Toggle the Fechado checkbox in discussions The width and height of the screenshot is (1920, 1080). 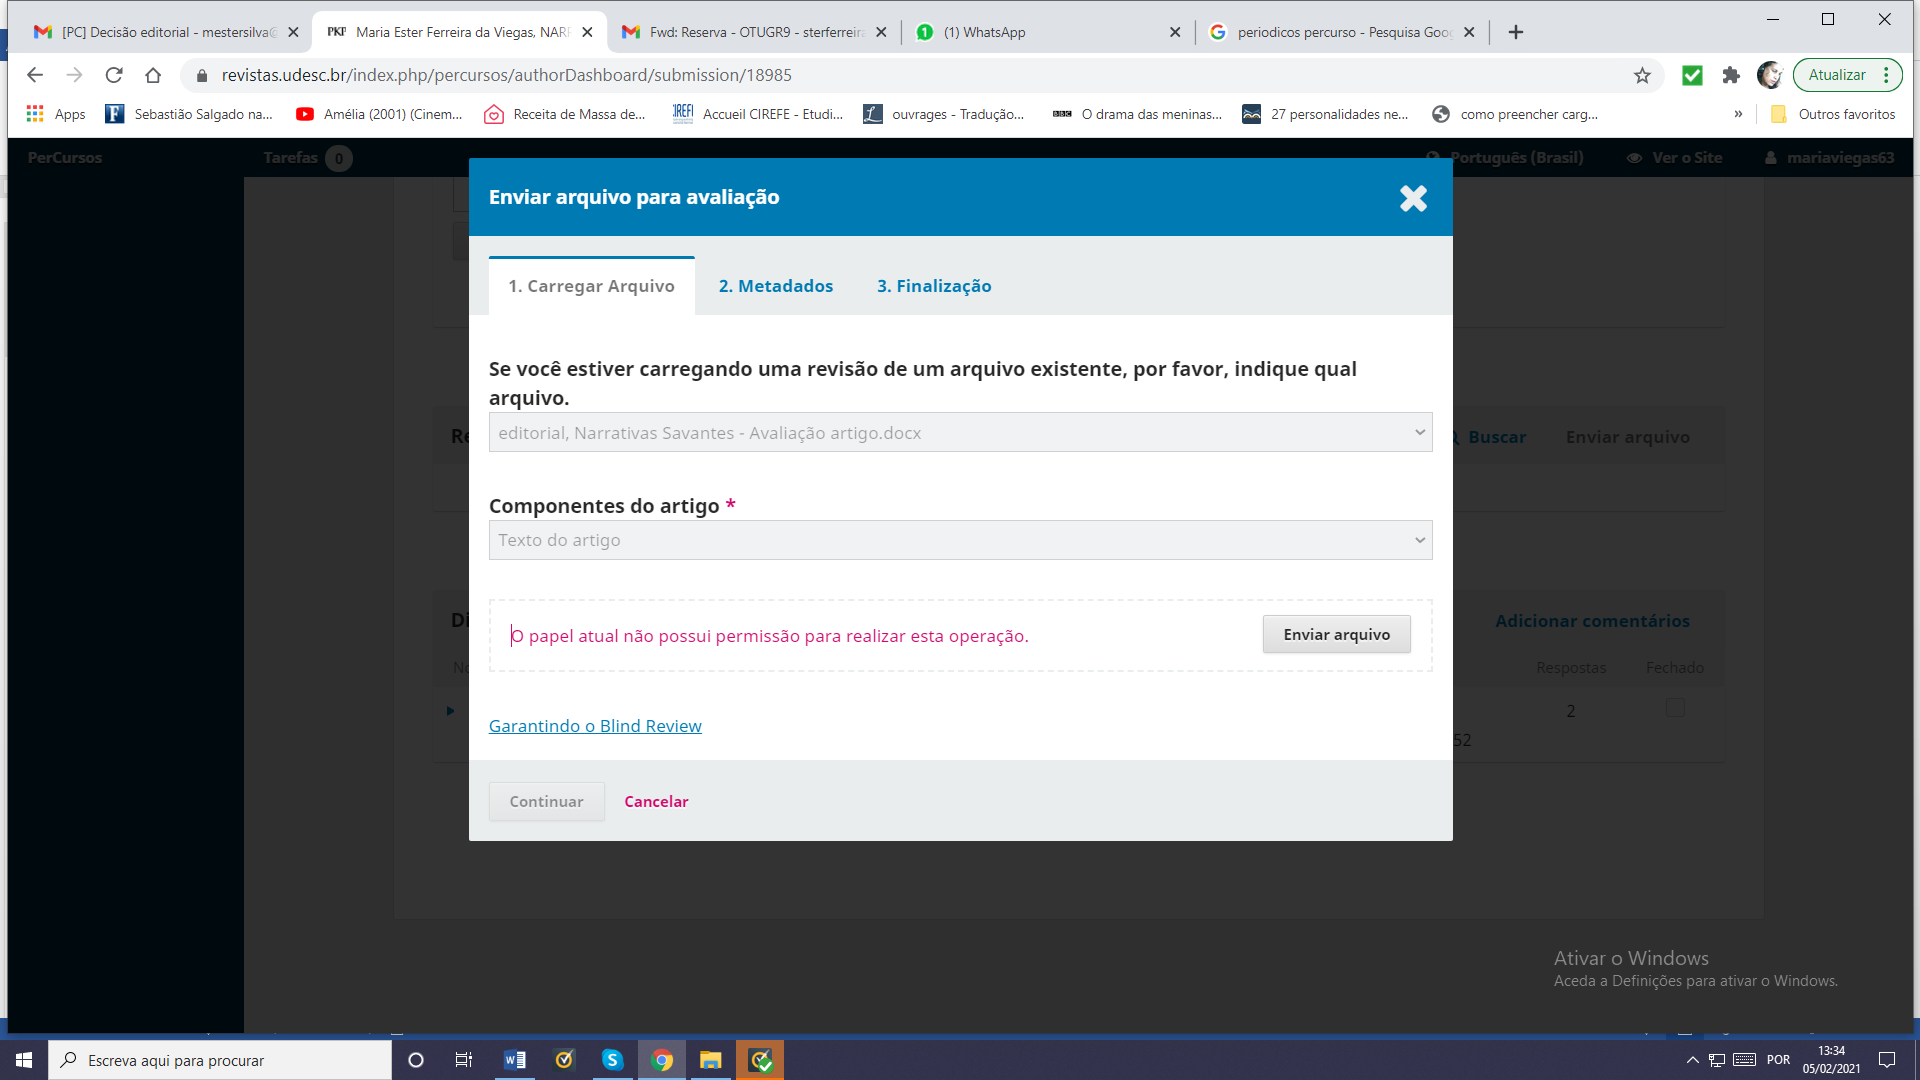point(1675,708)
